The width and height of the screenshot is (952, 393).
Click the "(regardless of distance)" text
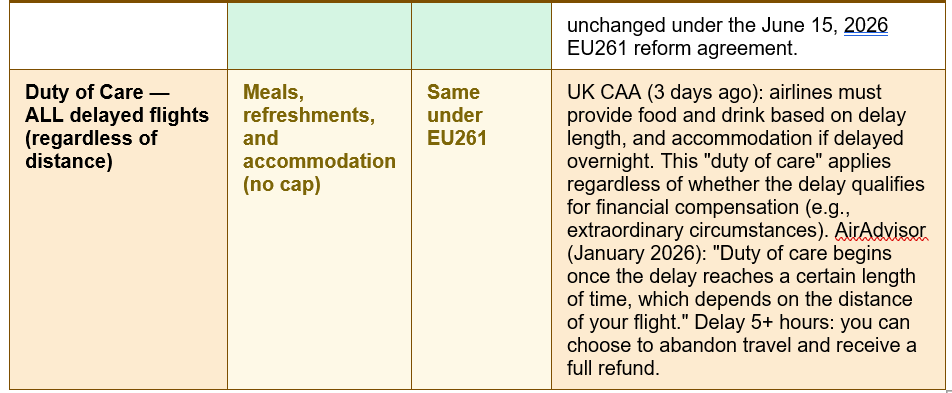pyautogui.click(x=91, y=150)
